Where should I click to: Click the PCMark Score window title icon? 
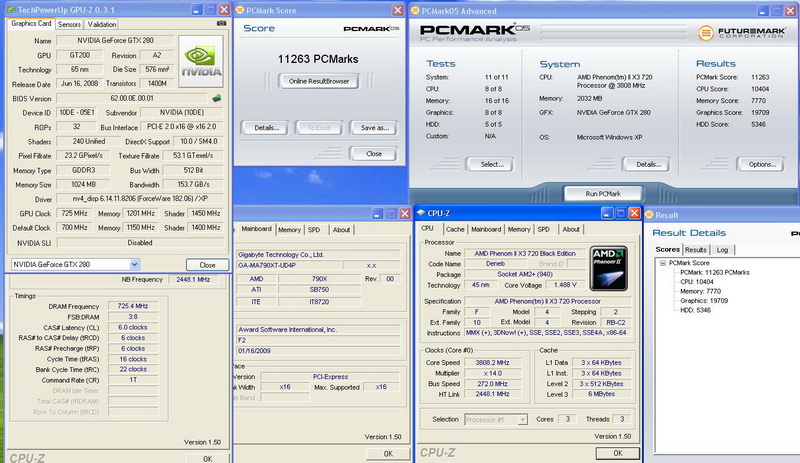pos(240,10)
